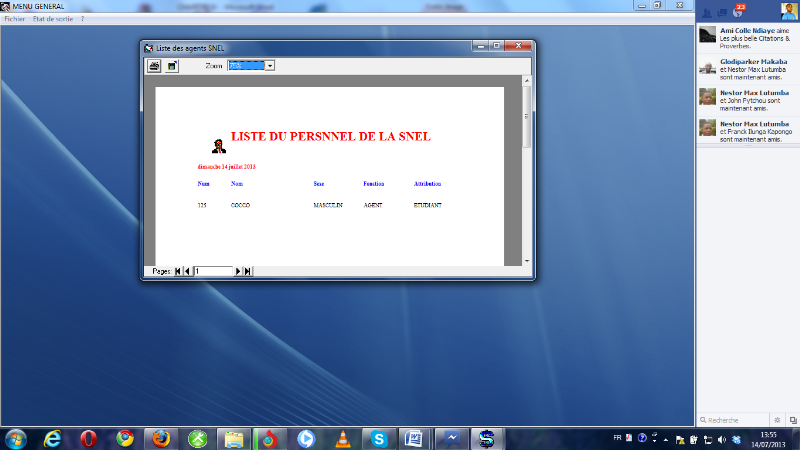Image resolution: width=800 pixels, height=450 pixels.
Task: Click the ETUDIANT cell in the report
Action: pyautogui.click(x=428, y=205)
